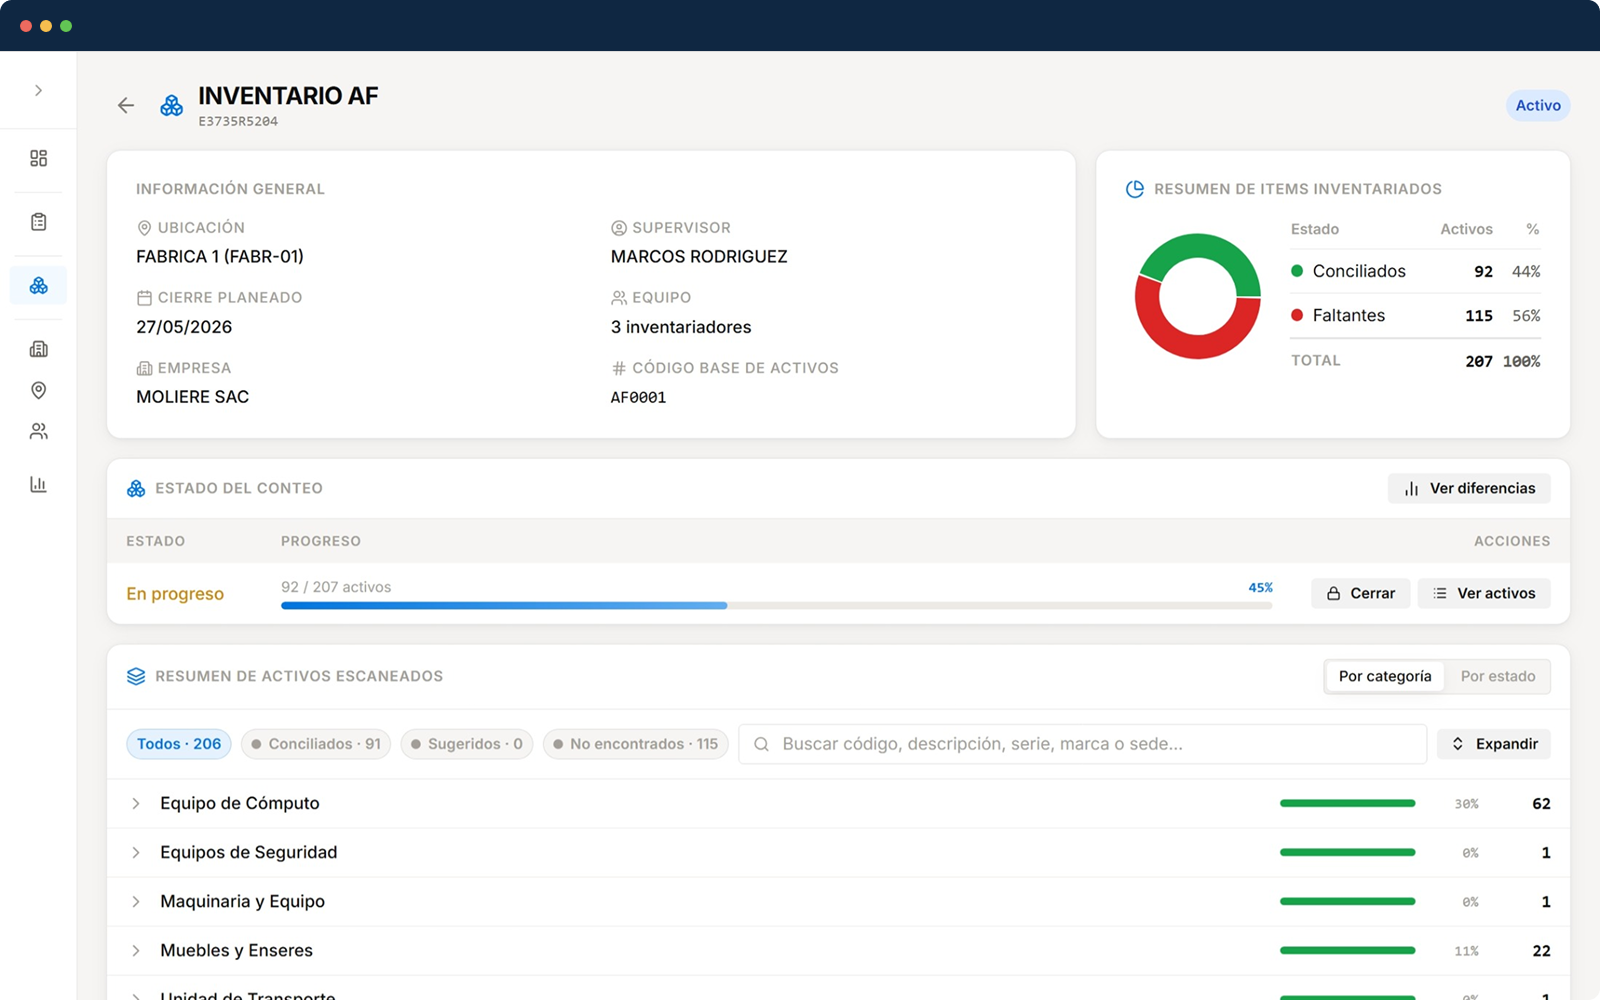Filter by No encontrados · 115 chip

click(x=635, y=744)
